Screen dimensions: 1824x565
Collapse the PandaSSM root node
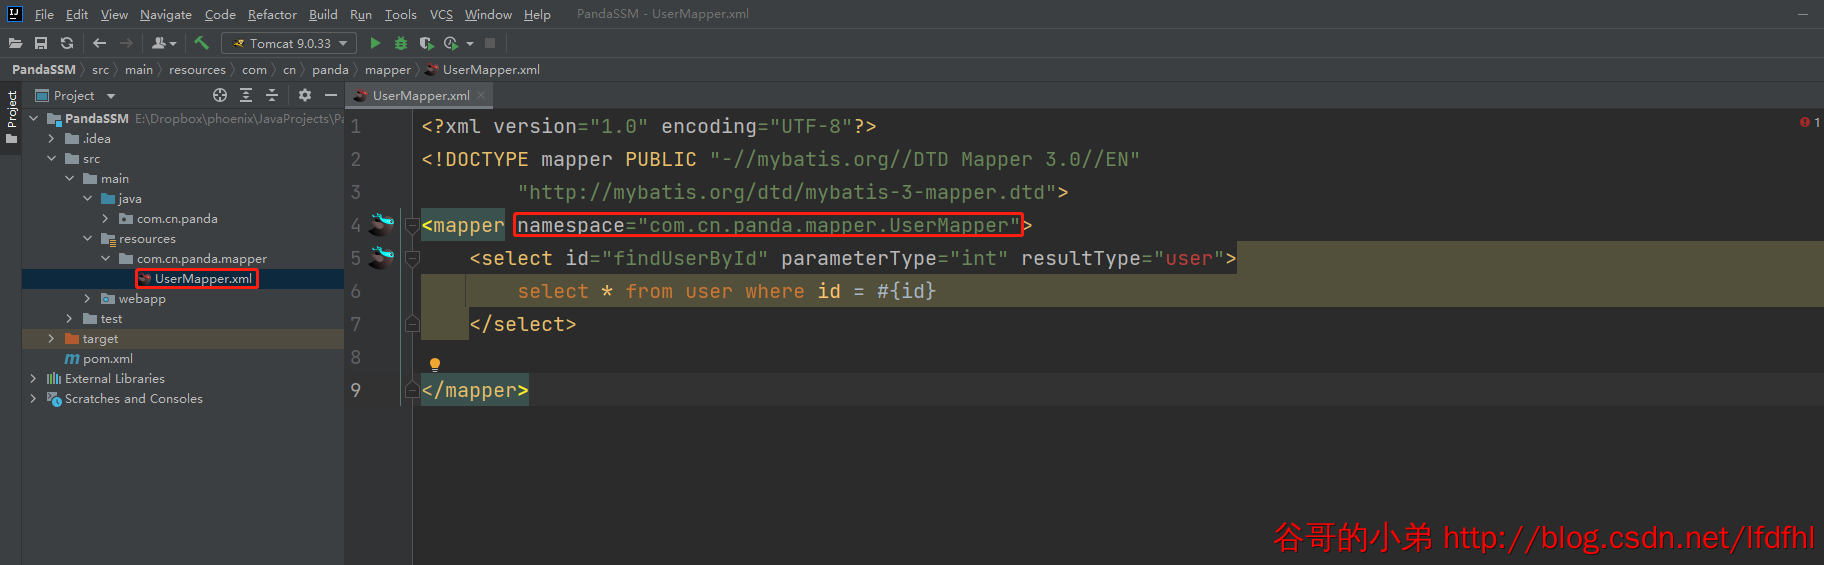(34, 118)
